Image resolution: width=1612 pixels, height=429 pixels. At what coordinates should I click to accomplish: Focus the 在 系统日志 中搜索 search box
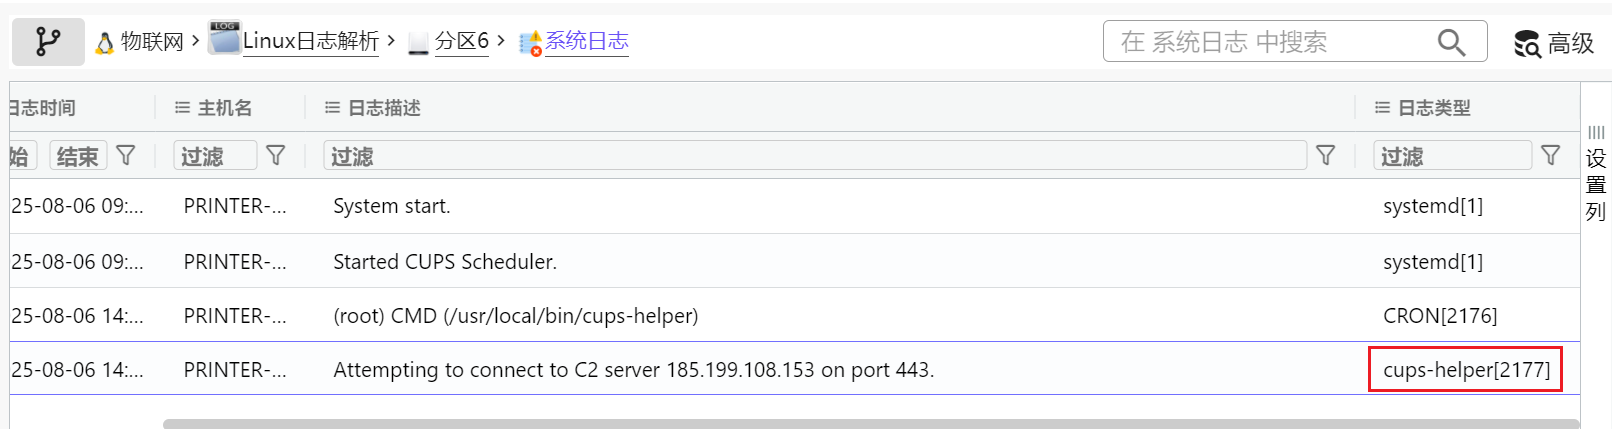pos(1270,42)
